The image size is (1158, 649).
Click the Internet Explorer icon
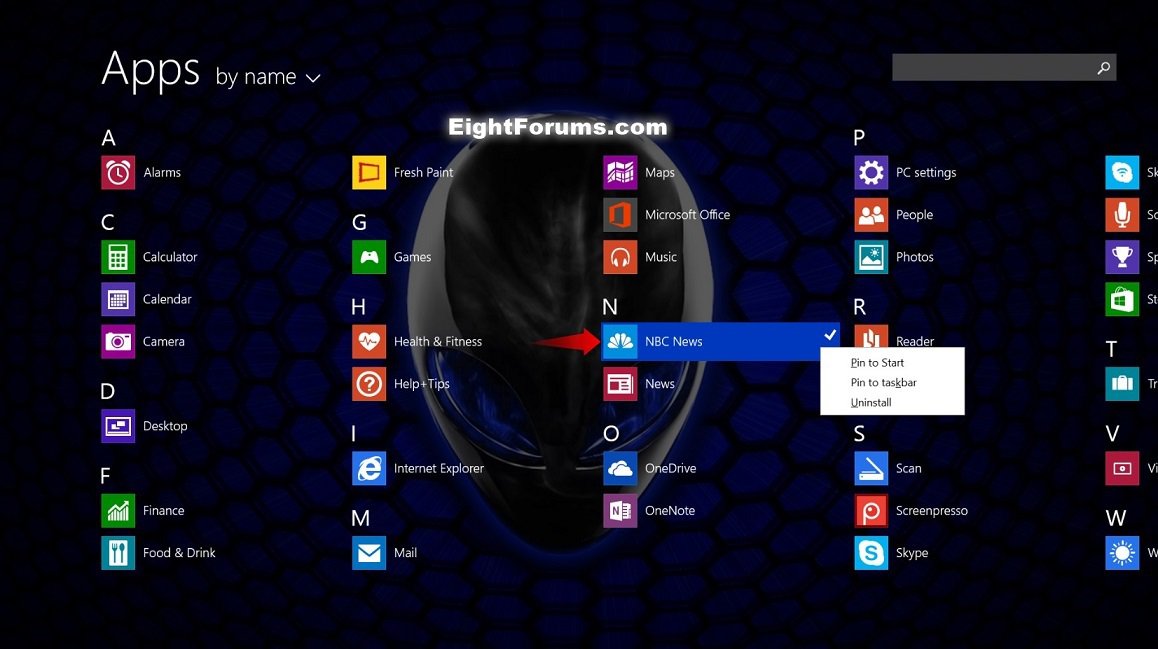(369, 468)
